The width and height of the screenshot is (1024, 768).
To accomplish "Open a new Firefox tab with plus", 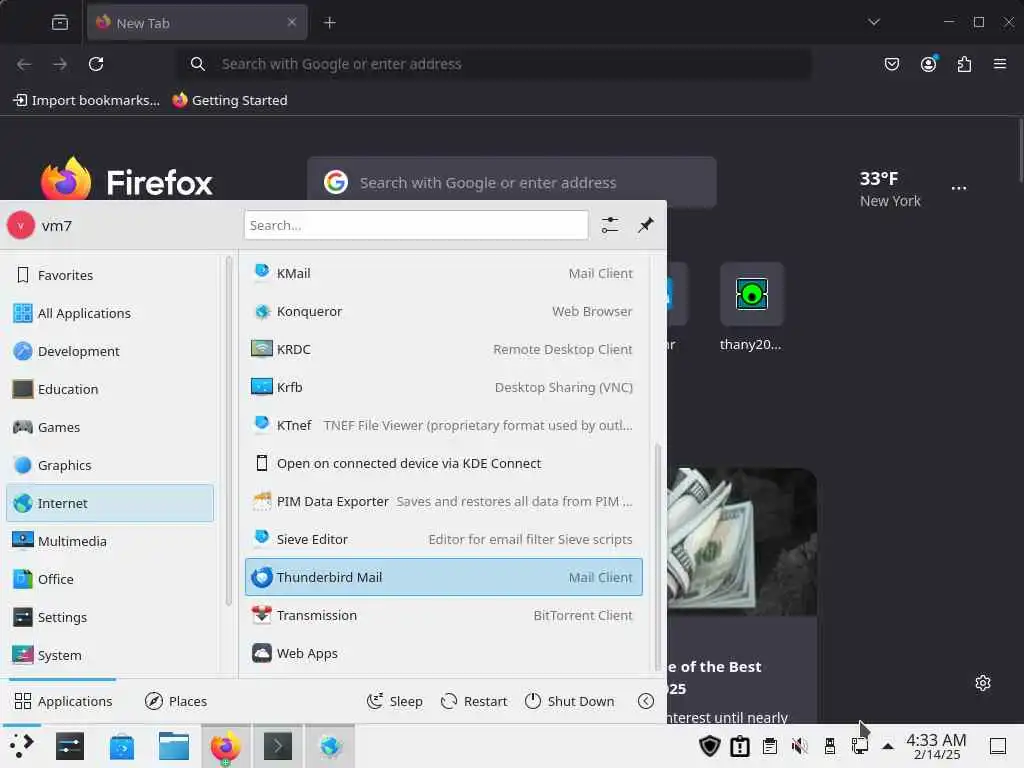I will click(330, 23).
